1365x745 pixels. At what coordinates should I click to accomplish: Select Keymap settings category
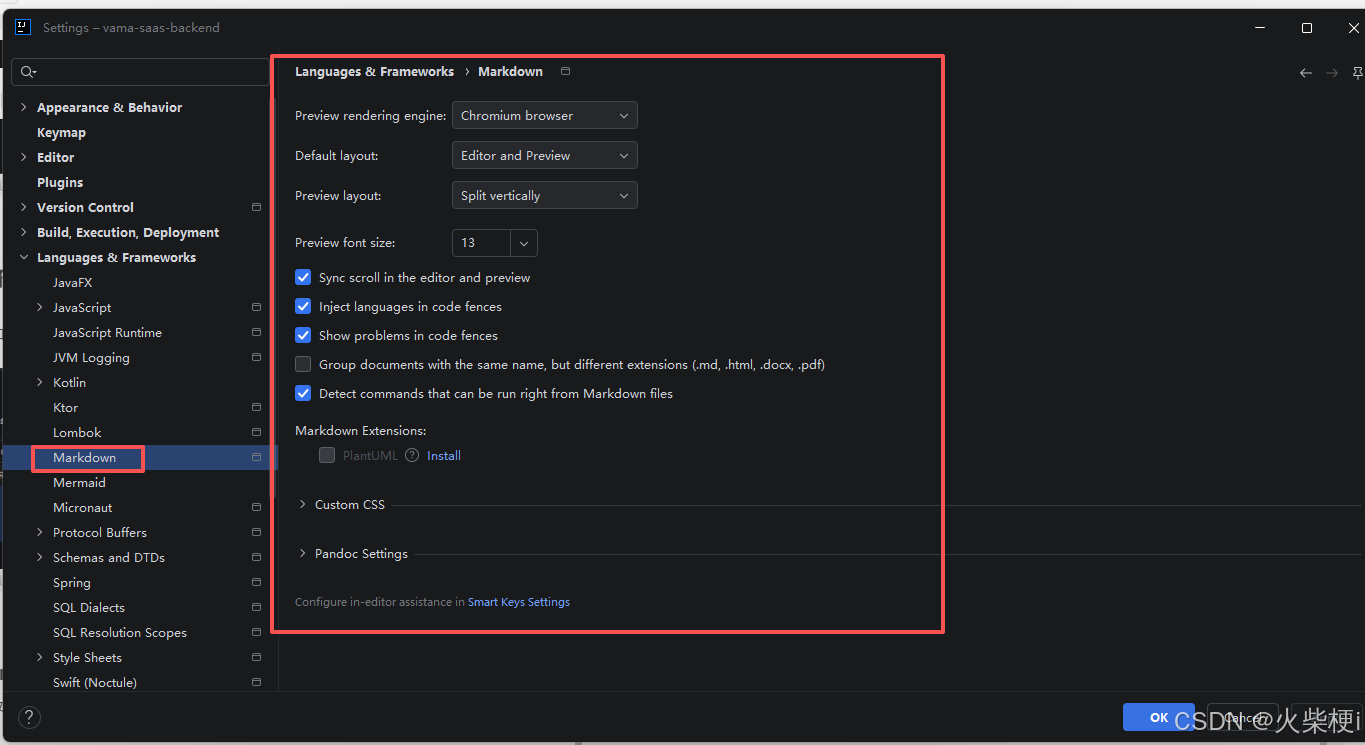click(x=61, y=132)
